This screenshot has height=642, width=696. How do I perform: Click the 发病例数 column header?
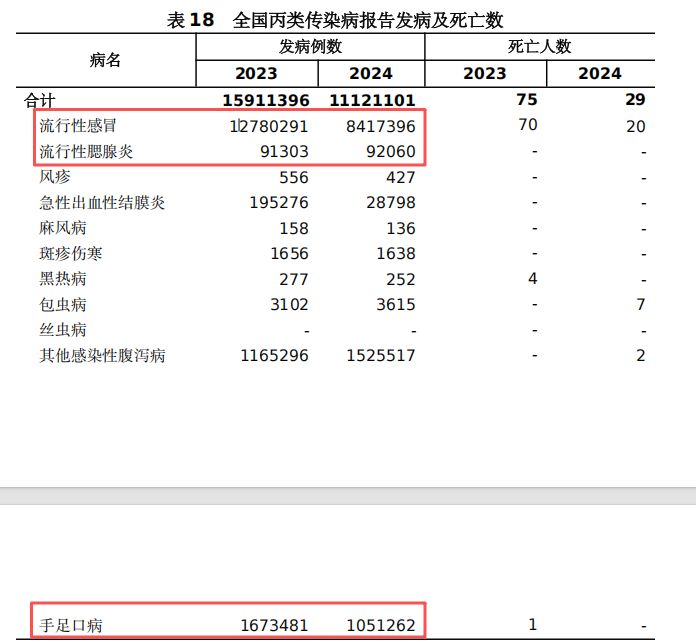[310, 47]
